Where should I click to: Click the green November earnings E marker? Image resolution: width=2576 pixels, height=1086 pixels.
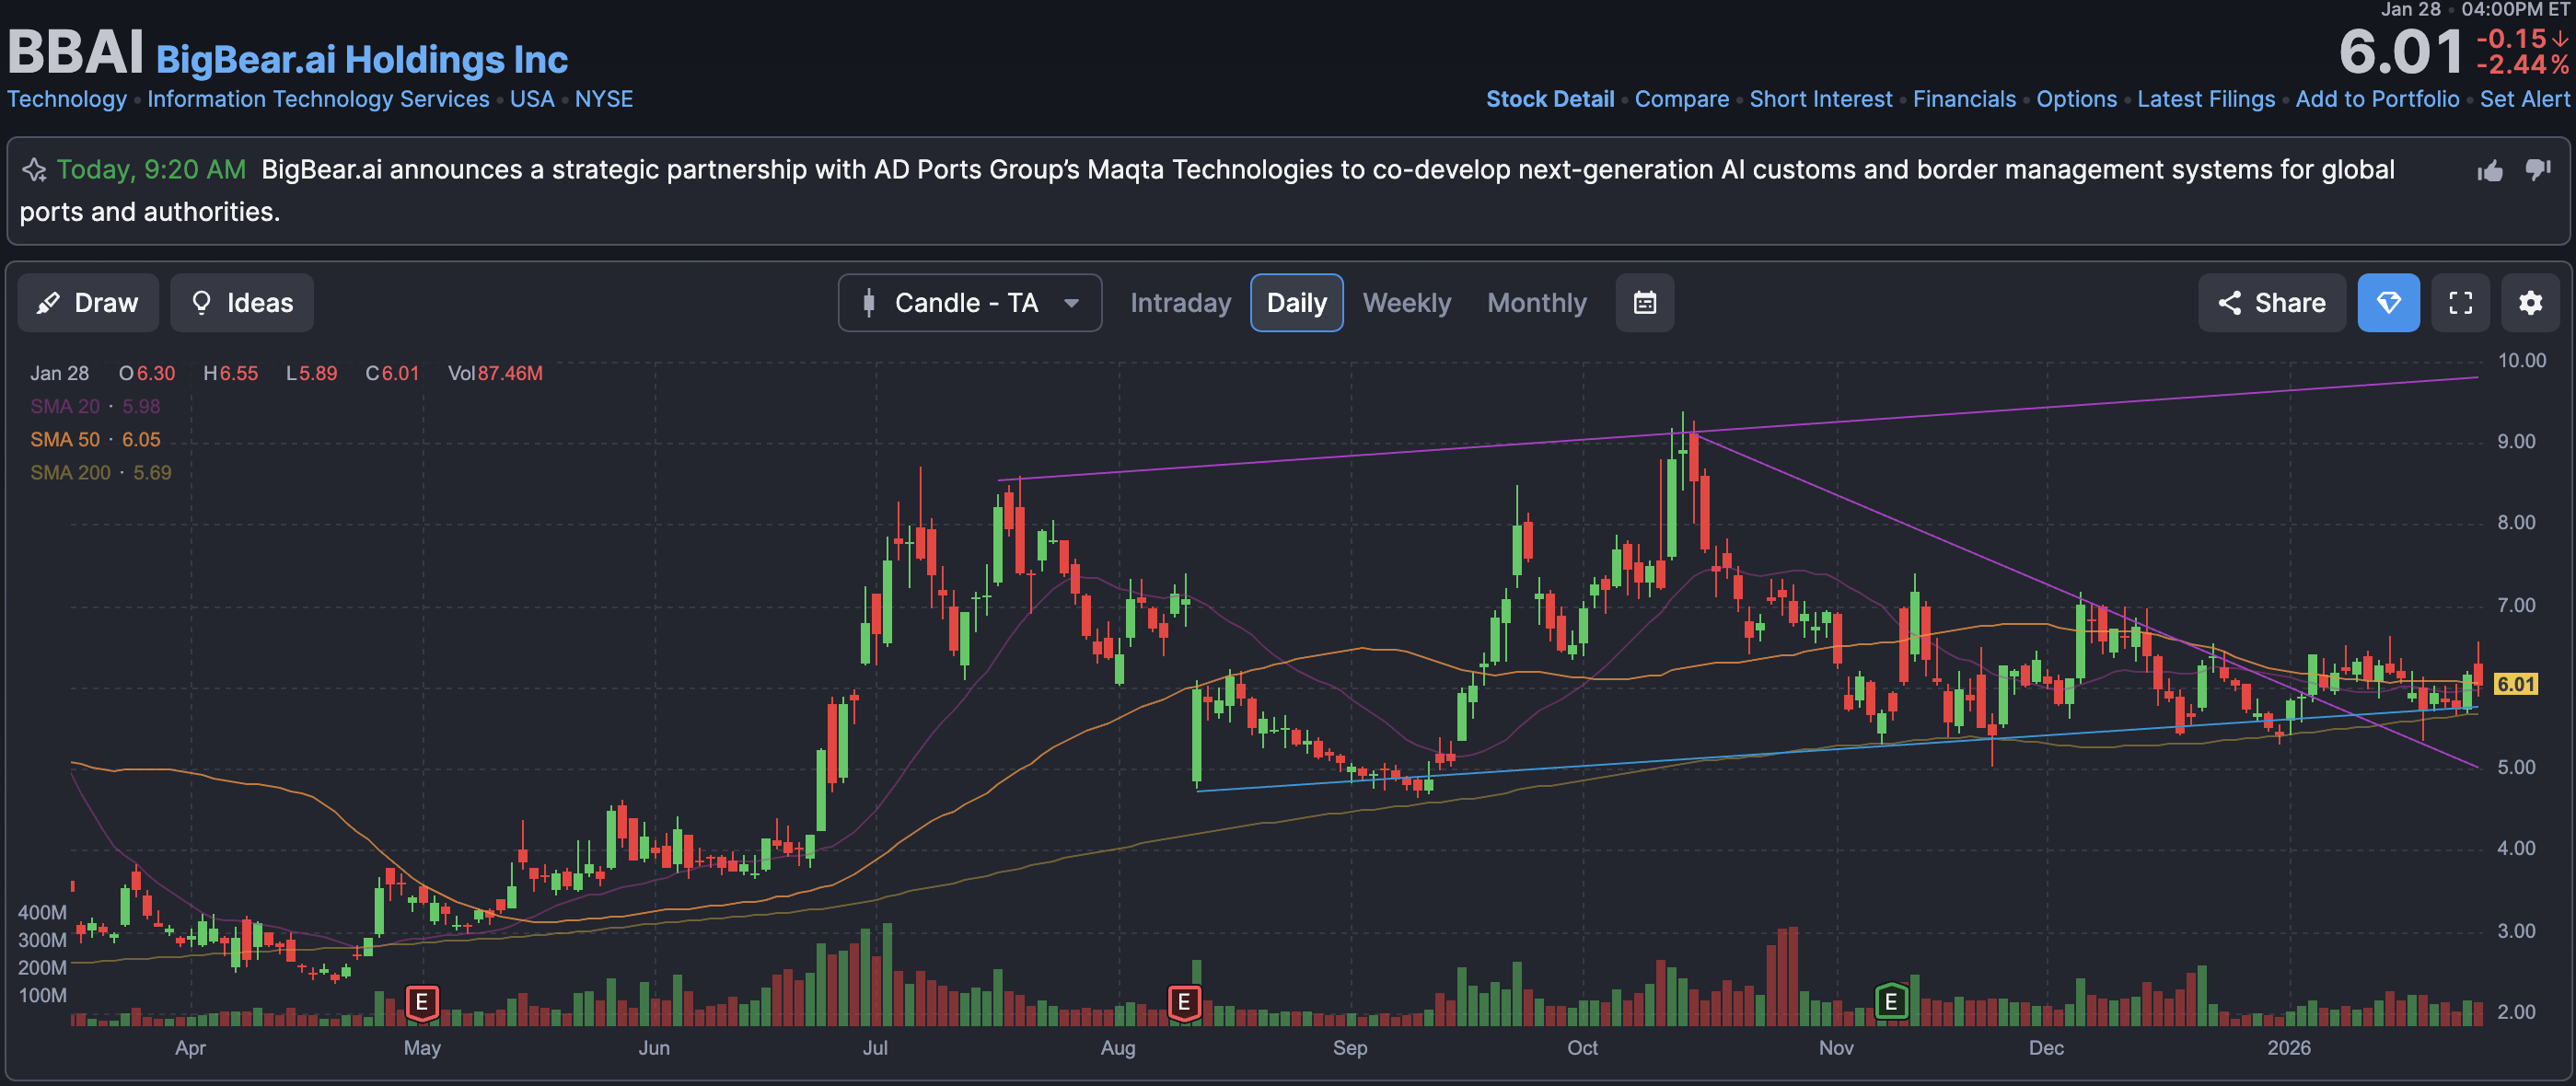pos(1890,1001)
